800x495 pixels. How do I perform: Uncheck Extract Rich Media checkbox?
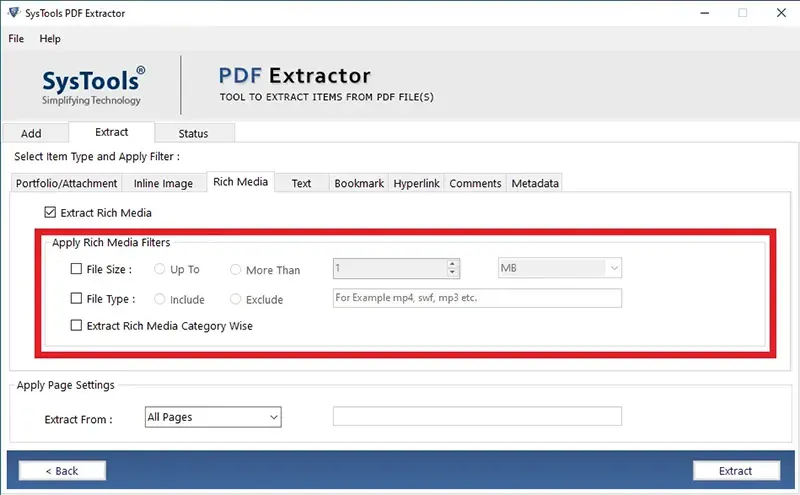click(50, 212)
